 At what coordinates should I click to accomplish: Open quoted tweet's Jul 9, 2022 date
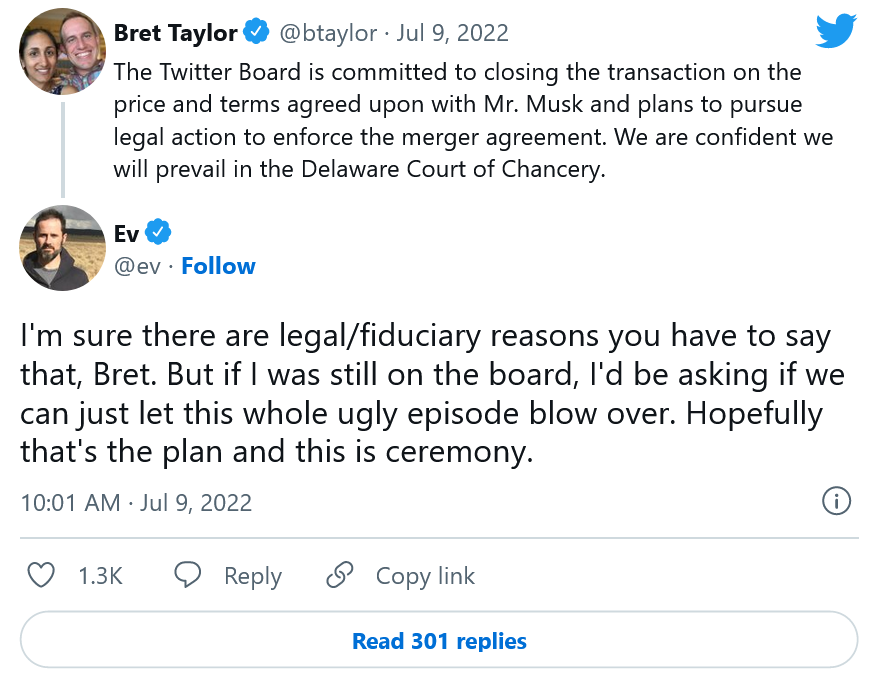click(452, 33)
